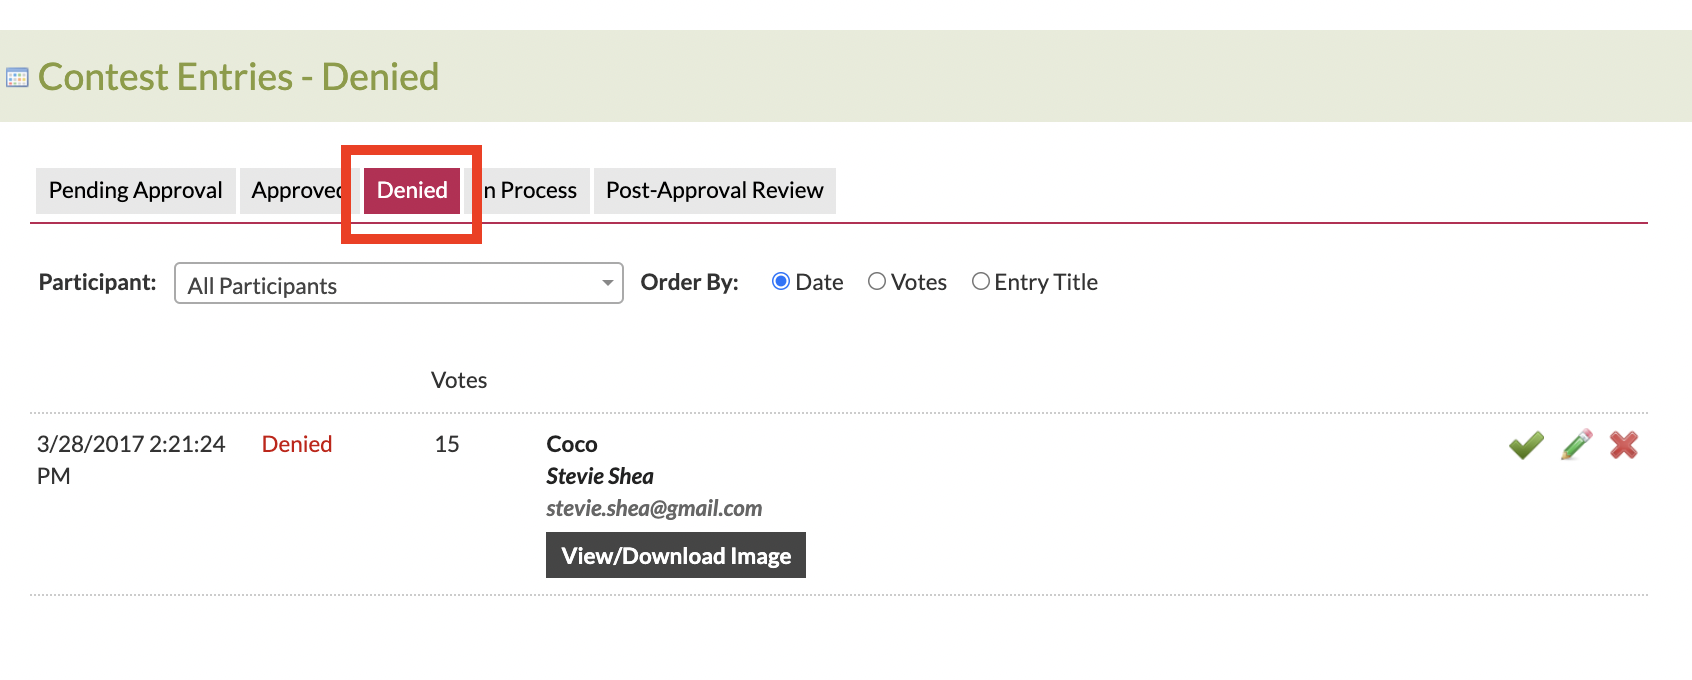Click the red Denied status text
1692x680 pixels.
pos(297,444)
